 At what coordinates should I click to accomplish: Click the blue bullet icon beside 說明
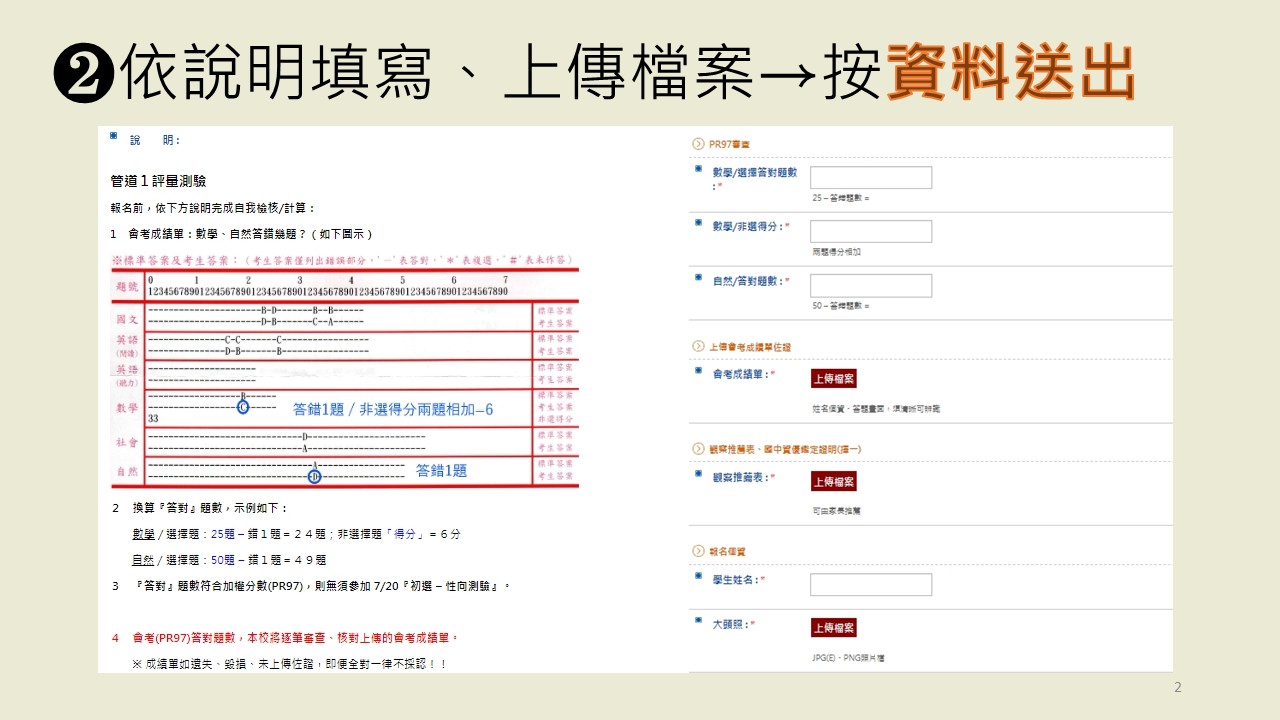(114, 136)
